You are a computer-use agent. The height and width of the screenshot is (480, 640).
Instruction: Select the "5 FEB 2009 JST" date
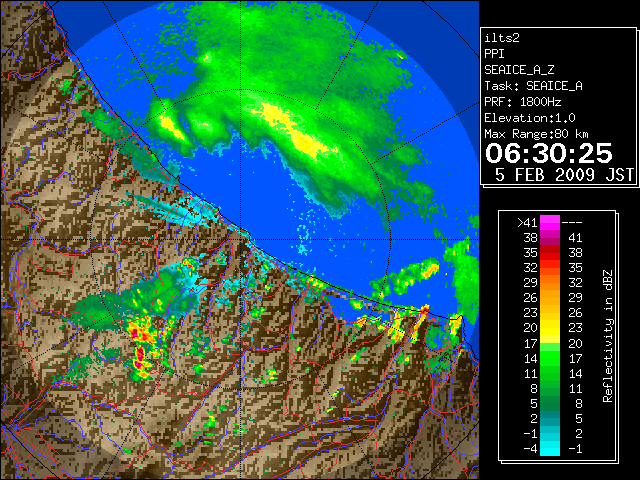[564, 175]
